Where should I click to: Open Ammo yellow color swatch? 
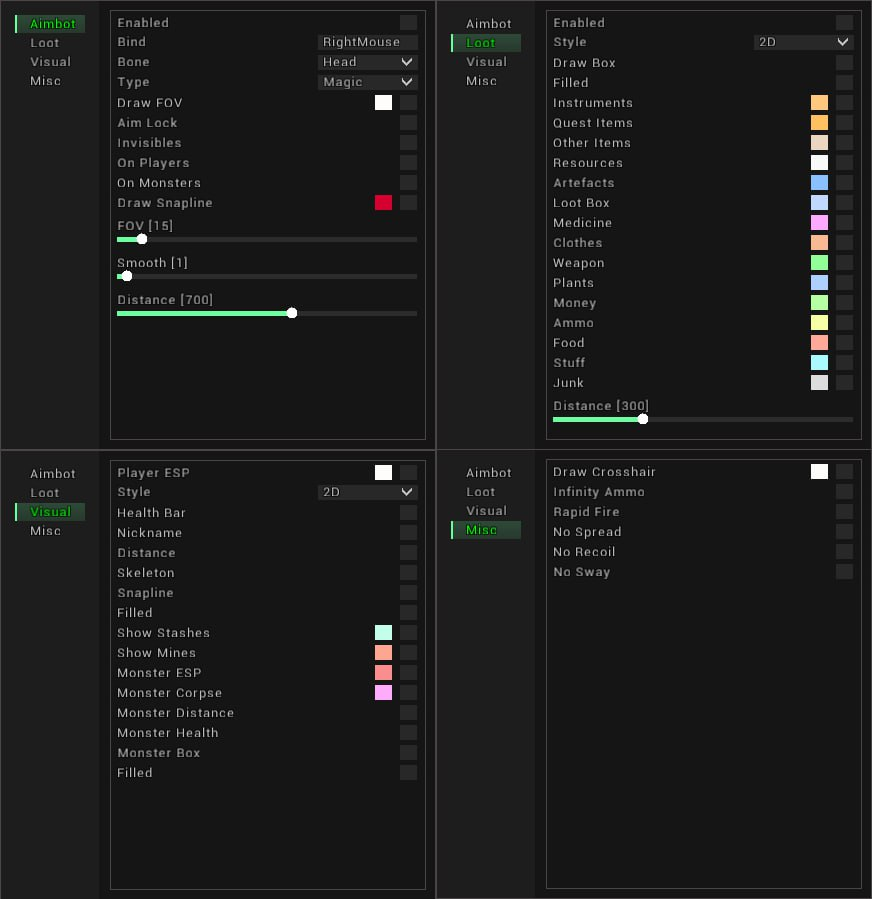coord(819,322)
